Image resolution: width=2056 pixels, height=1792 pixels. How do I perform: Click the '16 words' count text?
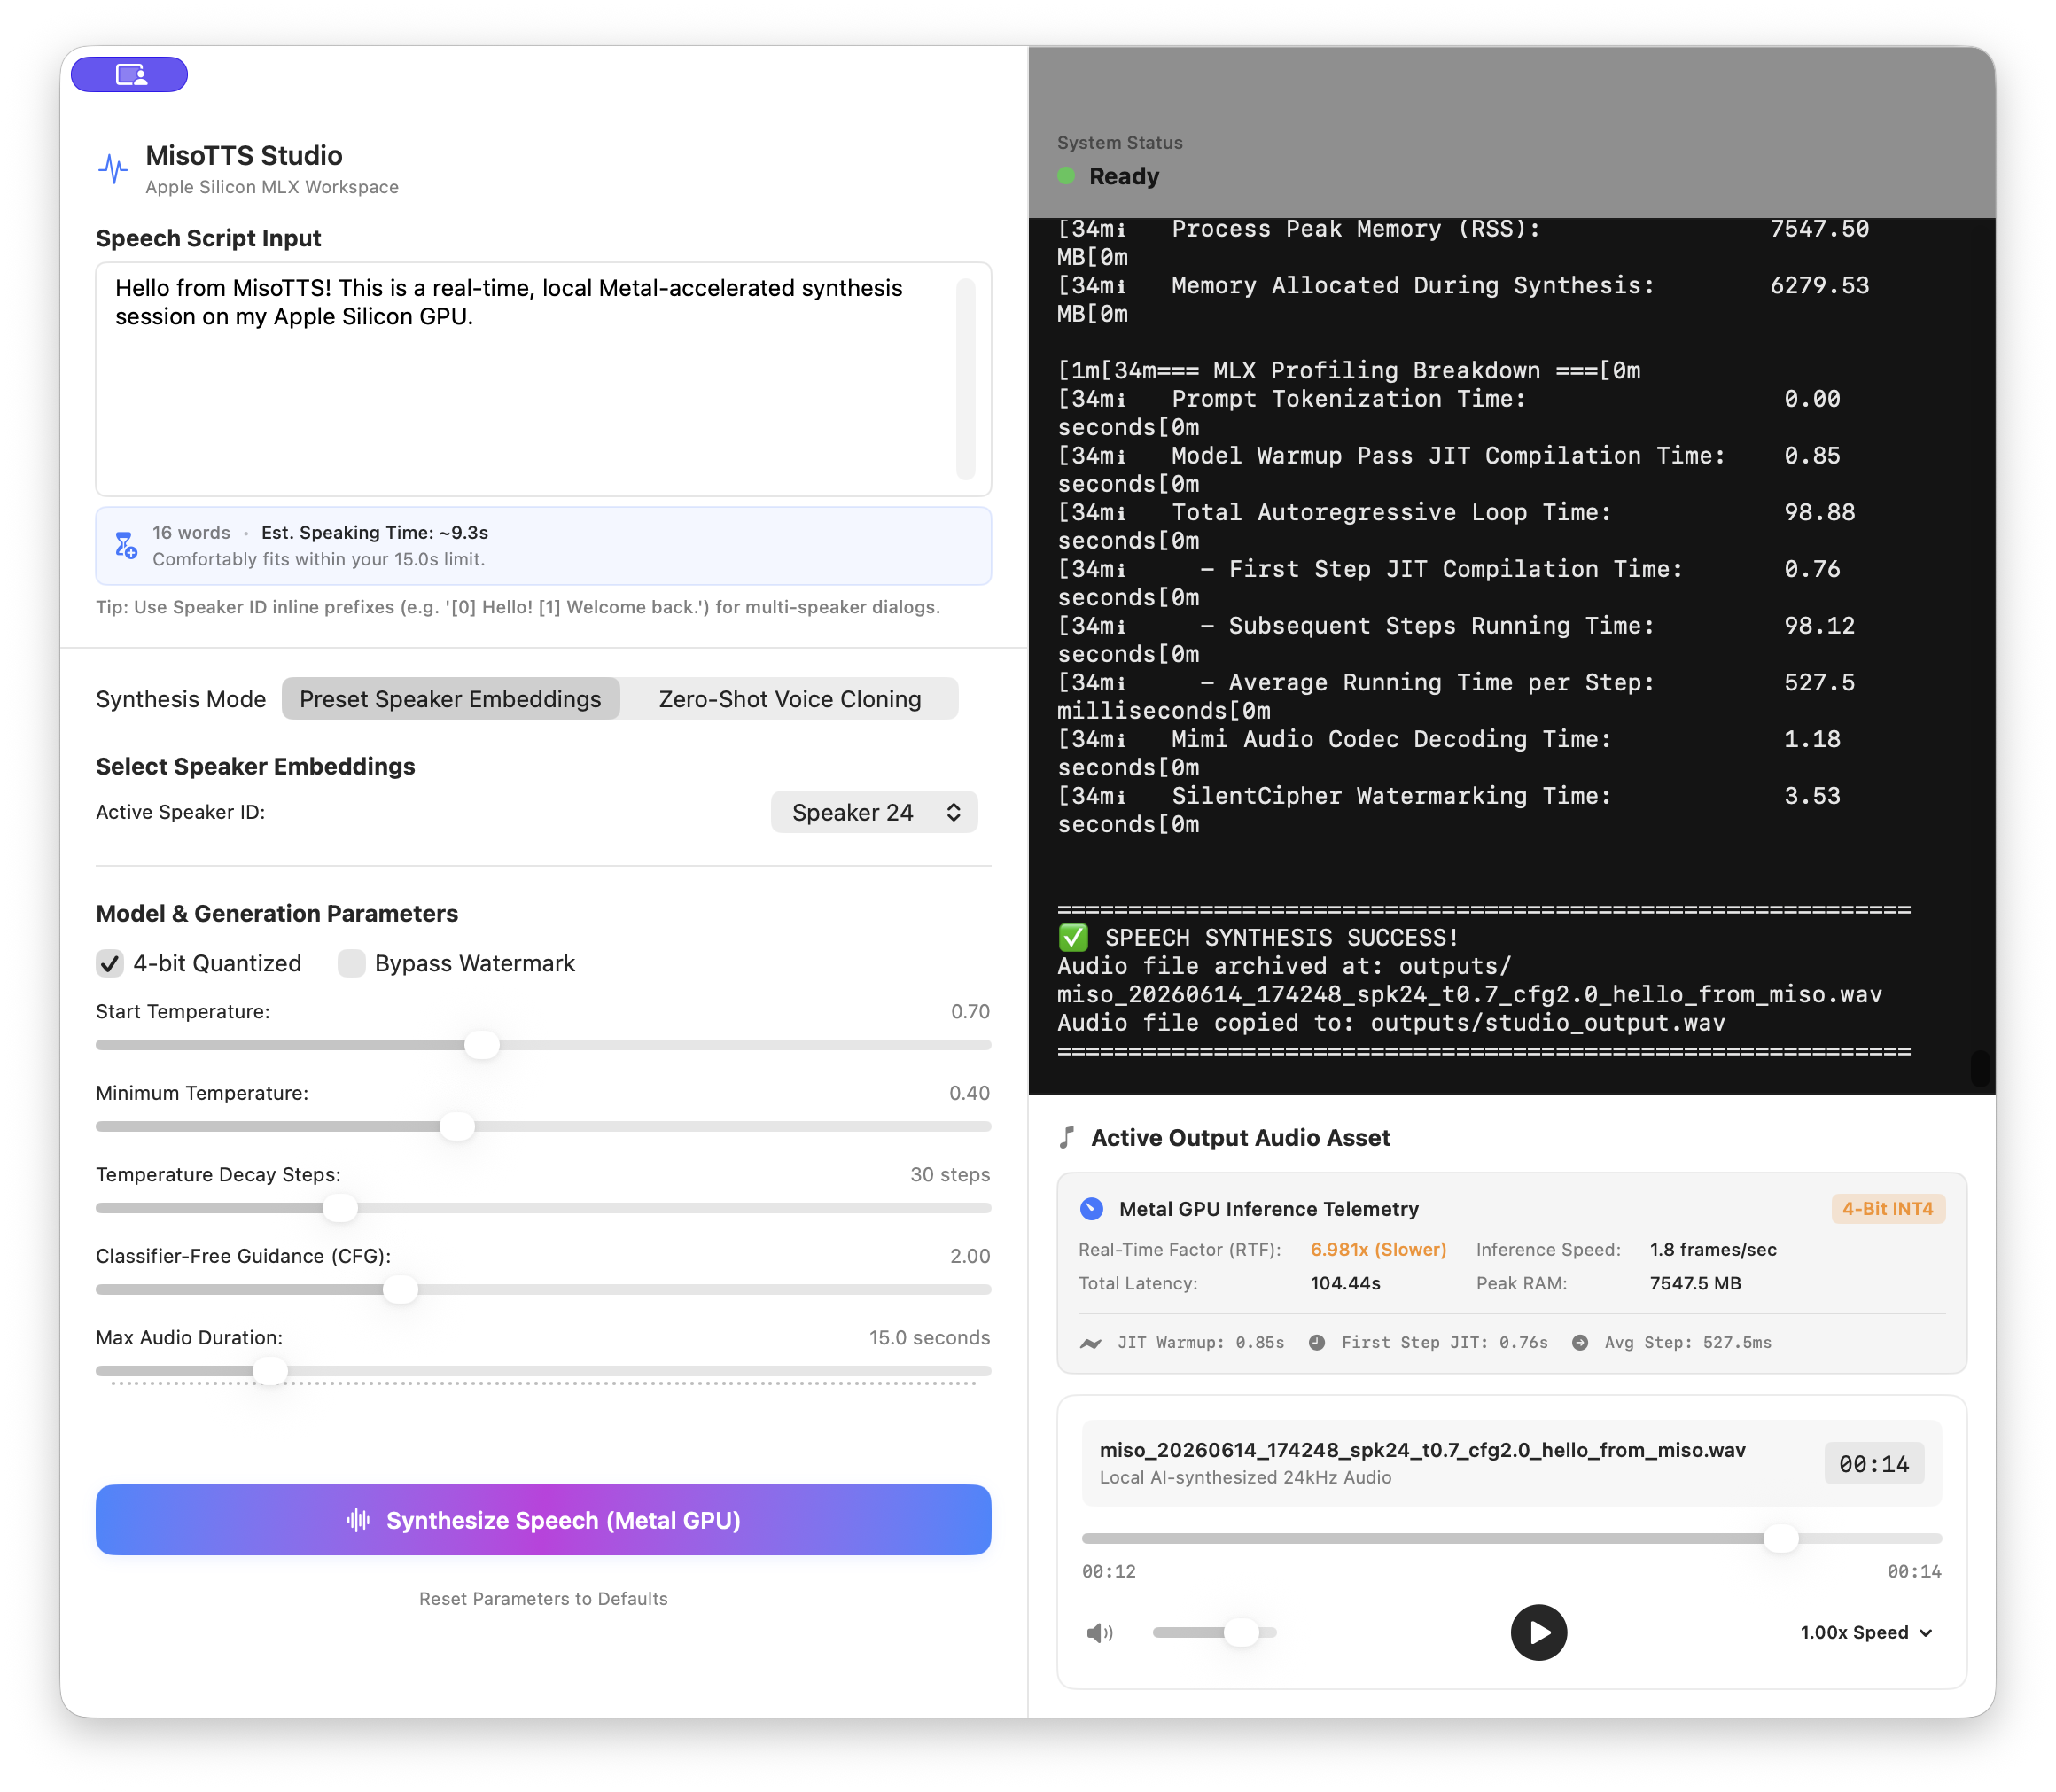tap(191, 532)
